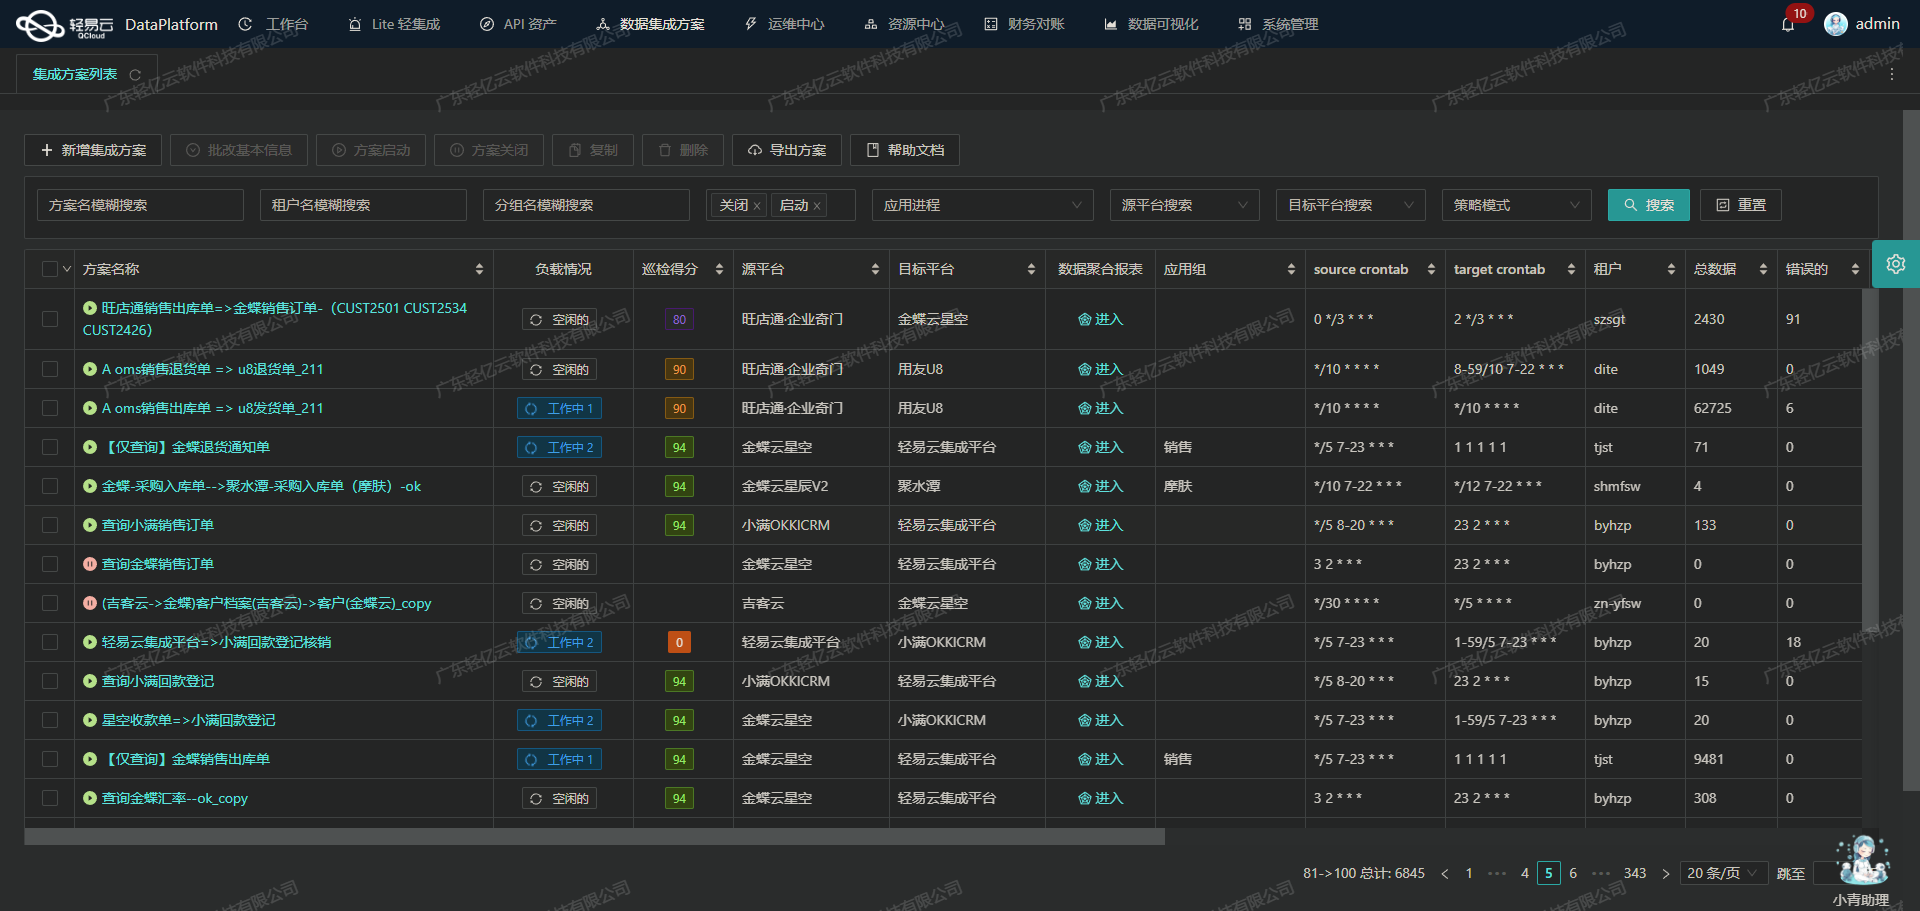Open the notification bell with 10 alerts
This screenshot has width=1920, height=911.
tap(1788, 23)
